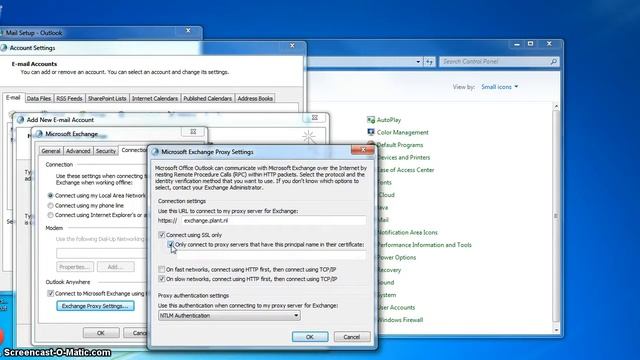
Task: Open the SharePoint Lists tab
Action: coord(107,98)
